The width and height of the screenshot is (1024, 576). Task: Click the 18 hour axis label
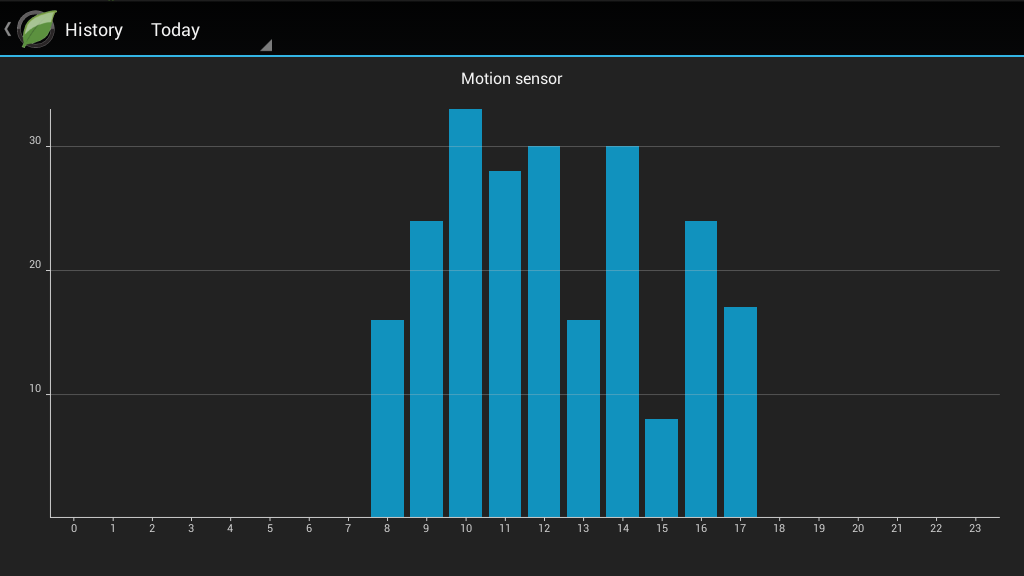click(x=779, y=528)
